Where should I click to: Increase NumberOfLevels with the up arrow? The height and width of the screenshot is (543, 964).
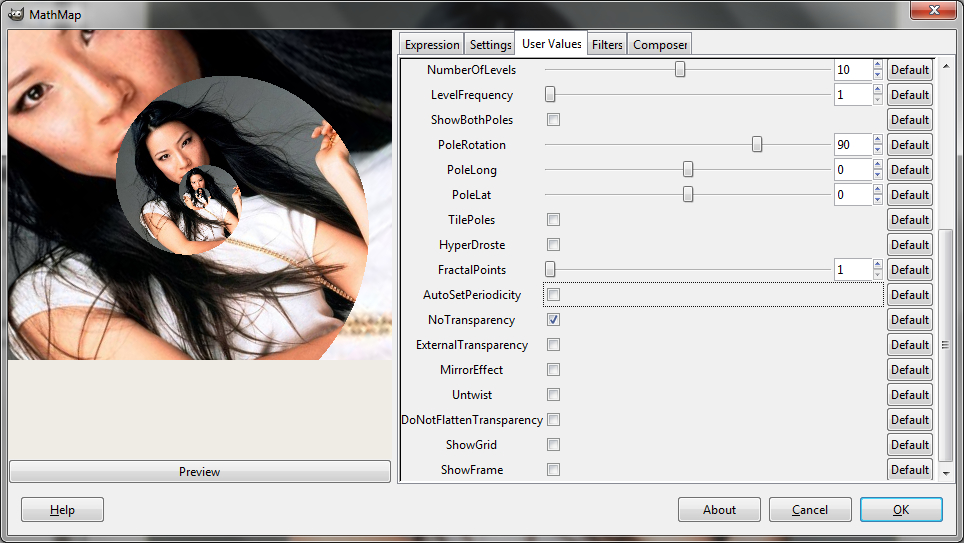877,65
